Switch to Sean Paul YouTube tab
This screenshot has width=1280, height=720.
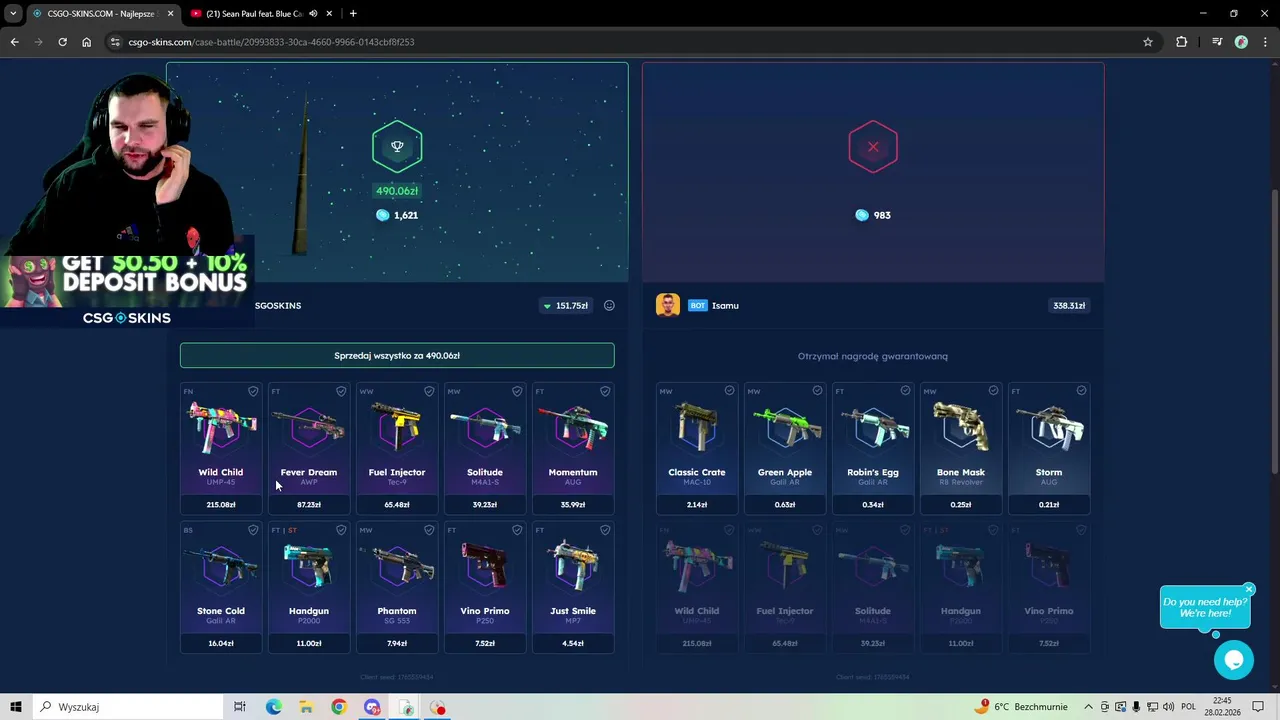click(x=253, y=13)
